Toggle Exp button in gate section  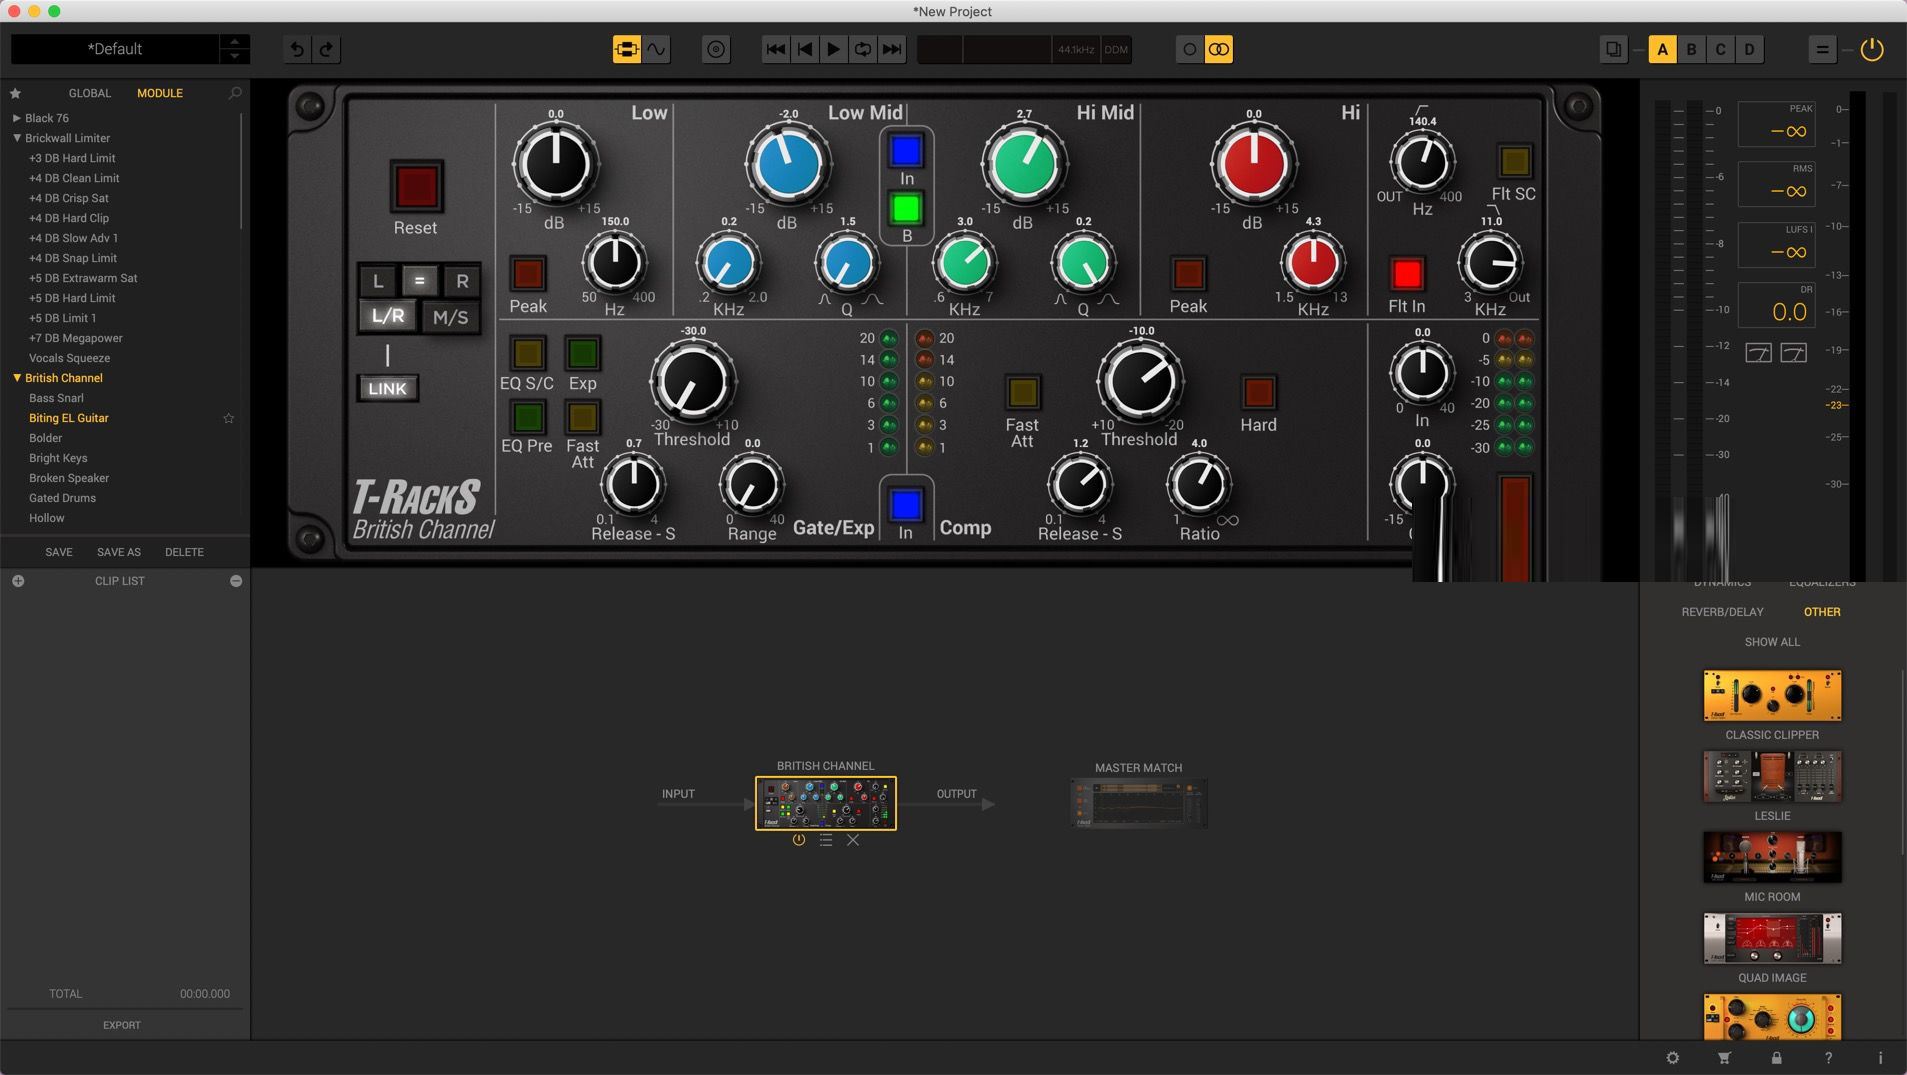pos(582,352)
